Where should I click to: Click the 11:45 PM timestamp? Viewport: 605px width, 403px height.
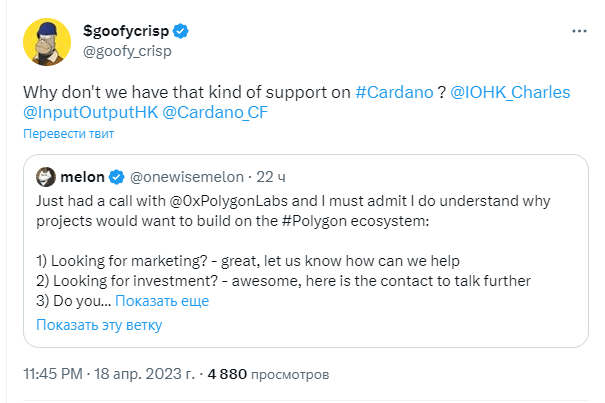point(53,374)
